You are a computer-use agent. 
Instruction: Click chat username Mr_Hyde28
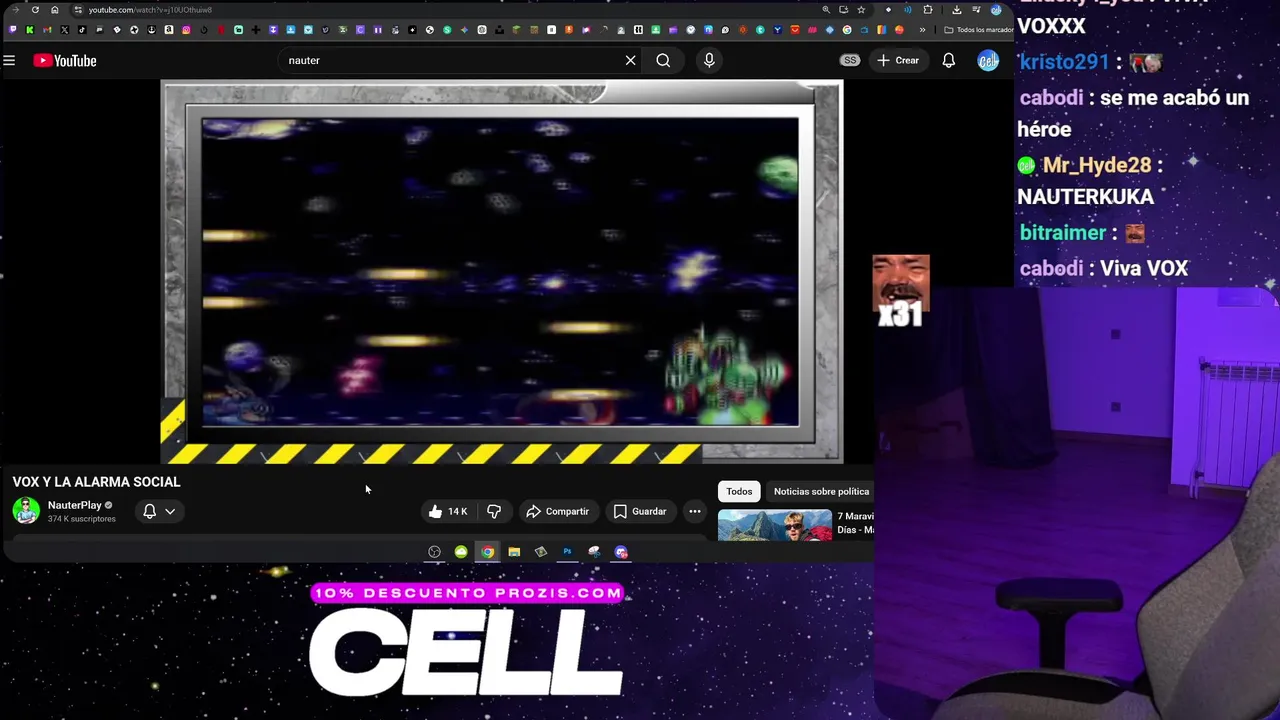(x=1097, y=165)
